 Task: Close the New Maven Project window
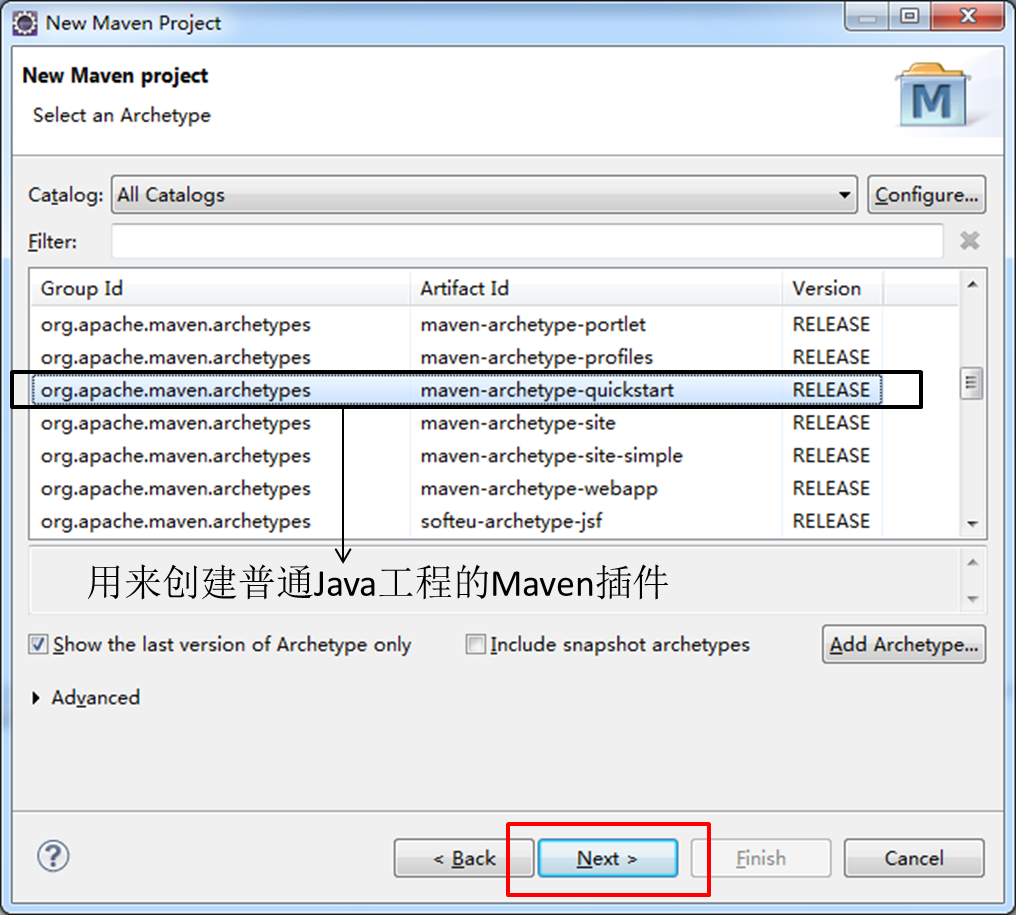click(967, 16)
